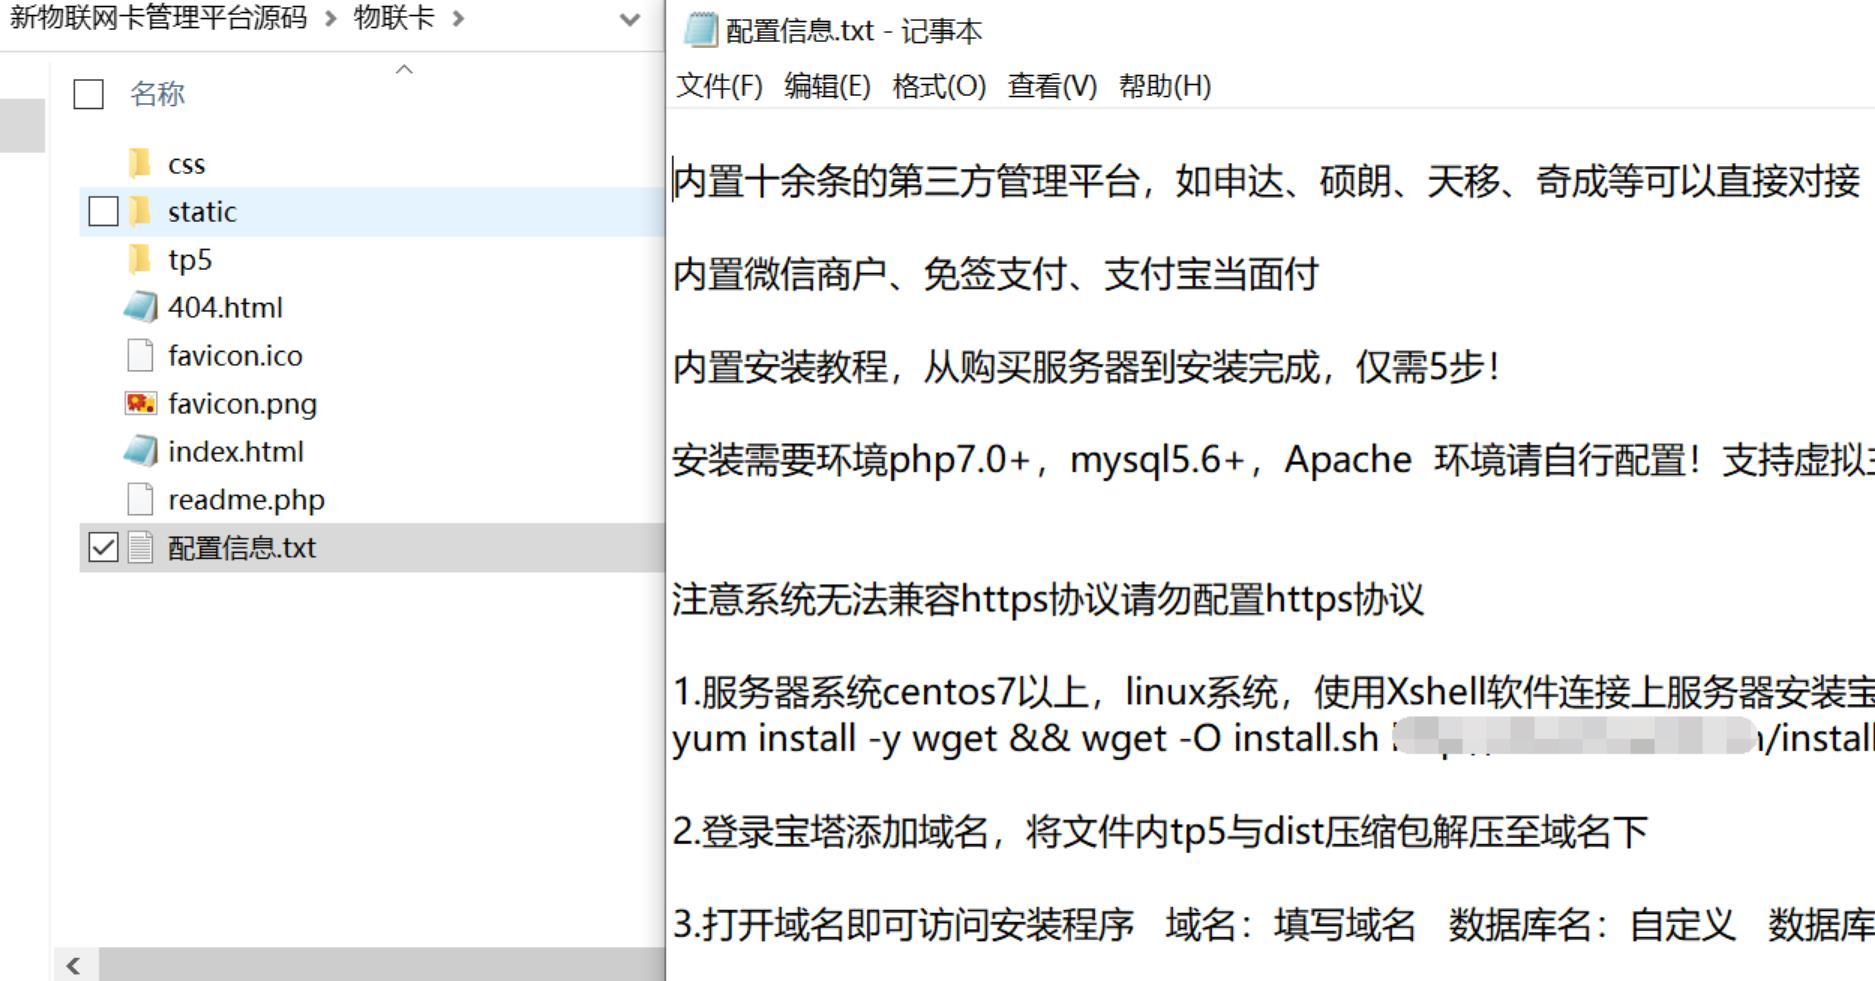This screenshot has width=1875, height=981.
Task: Select the index.html file name
Action: coord(235,451)
